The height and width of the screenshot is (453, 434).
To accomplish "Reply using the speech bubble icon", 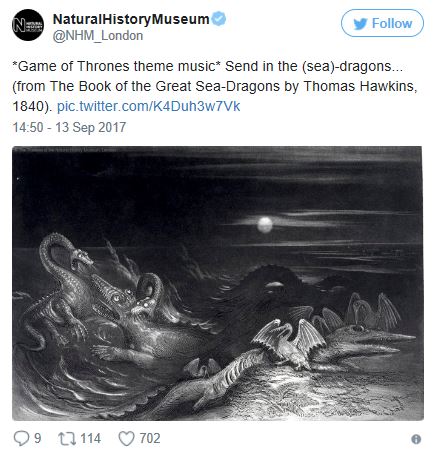I will click(x=21, y=438).
